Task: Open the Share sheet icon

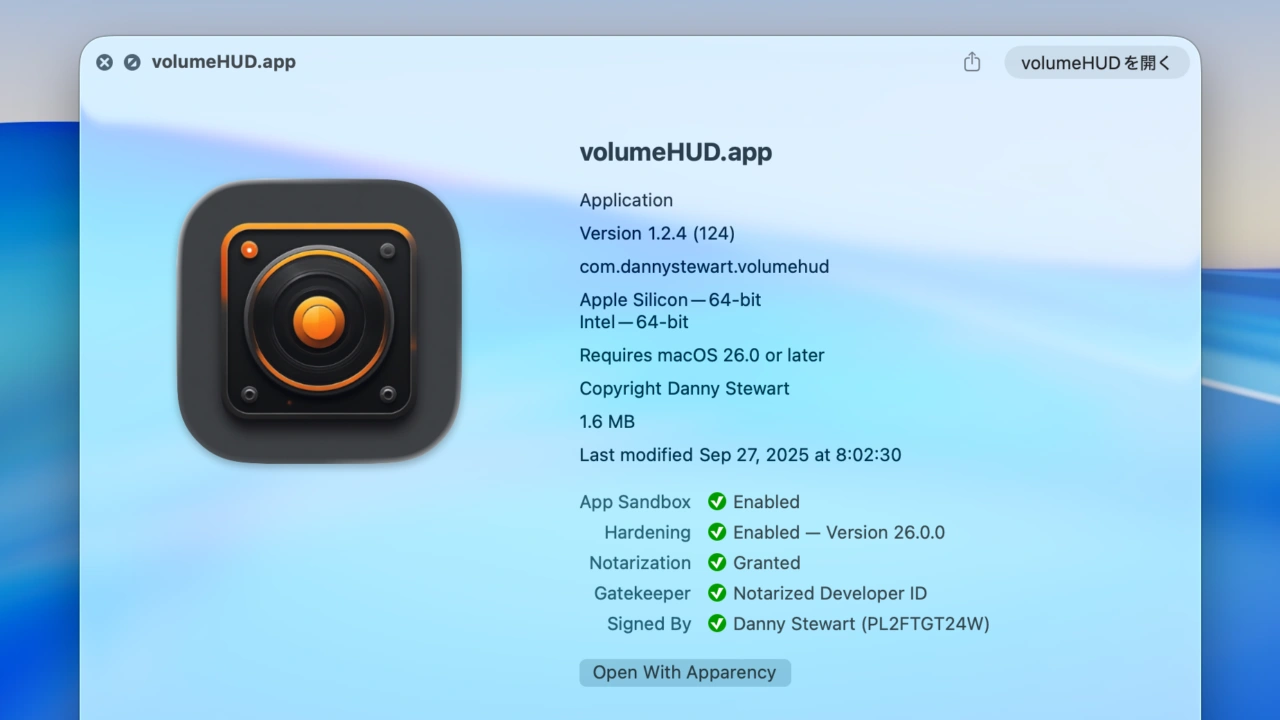Action: tap(971, 61)
